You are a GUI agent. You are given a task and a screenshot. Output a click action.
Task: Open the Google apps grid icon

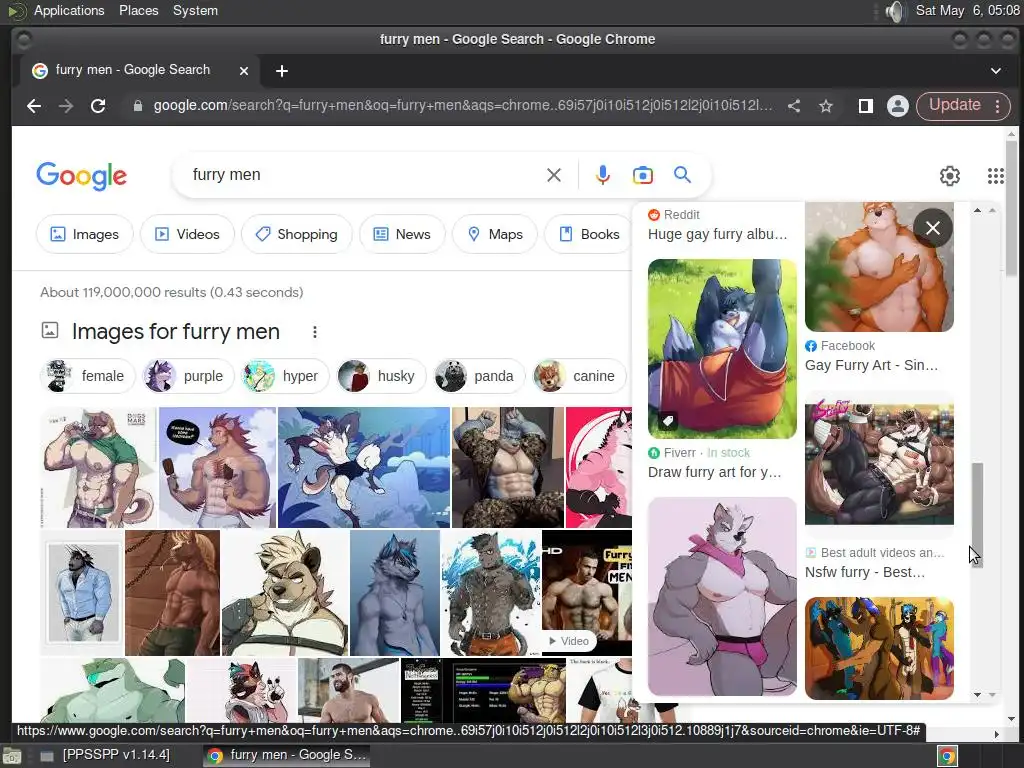(996, 176)
